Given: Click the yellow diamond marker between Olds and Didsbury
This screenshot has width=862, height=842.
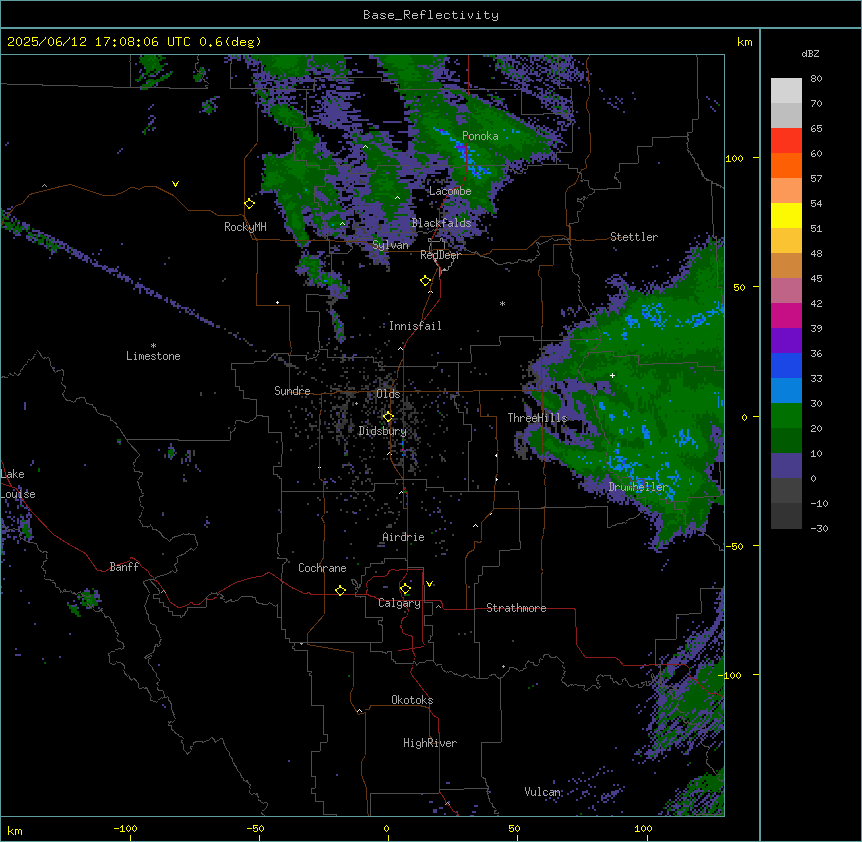Looking at the screenshot, I should click(x=388, y=417).
